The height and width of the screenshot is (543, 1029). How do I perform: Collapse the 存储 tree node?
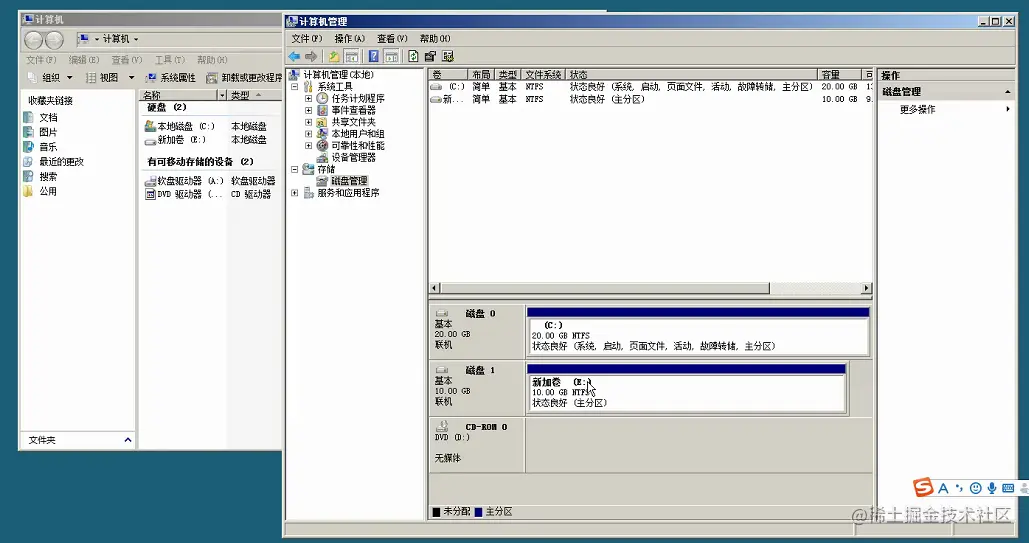(295, 169)
